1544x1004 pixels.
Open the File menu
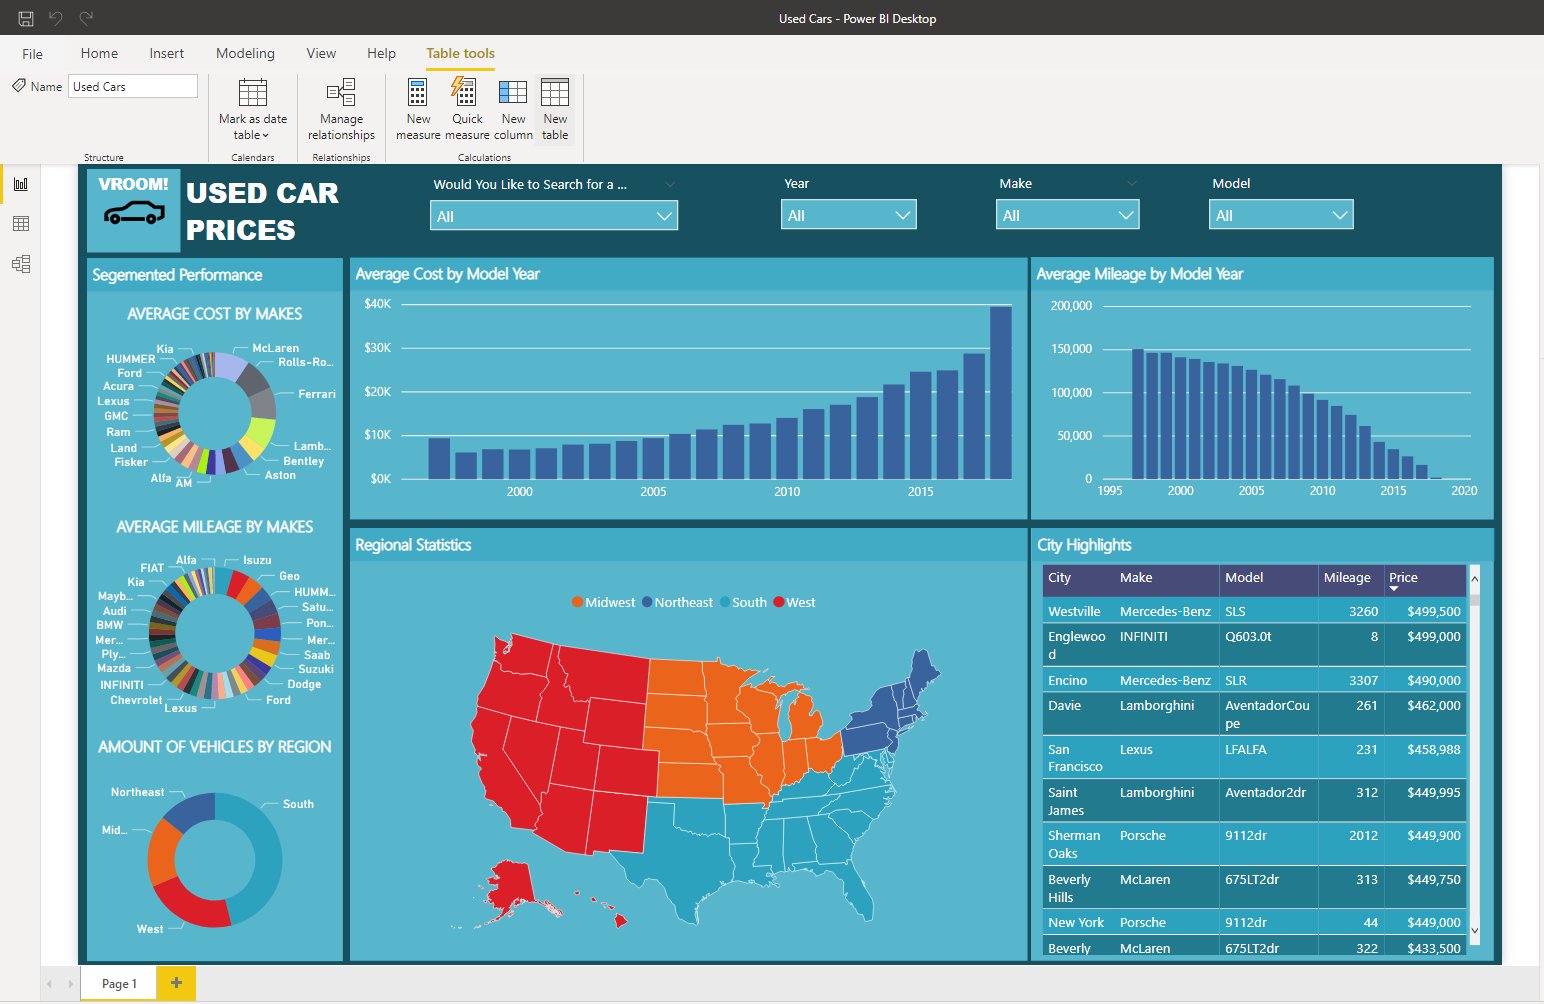point(32,54)
